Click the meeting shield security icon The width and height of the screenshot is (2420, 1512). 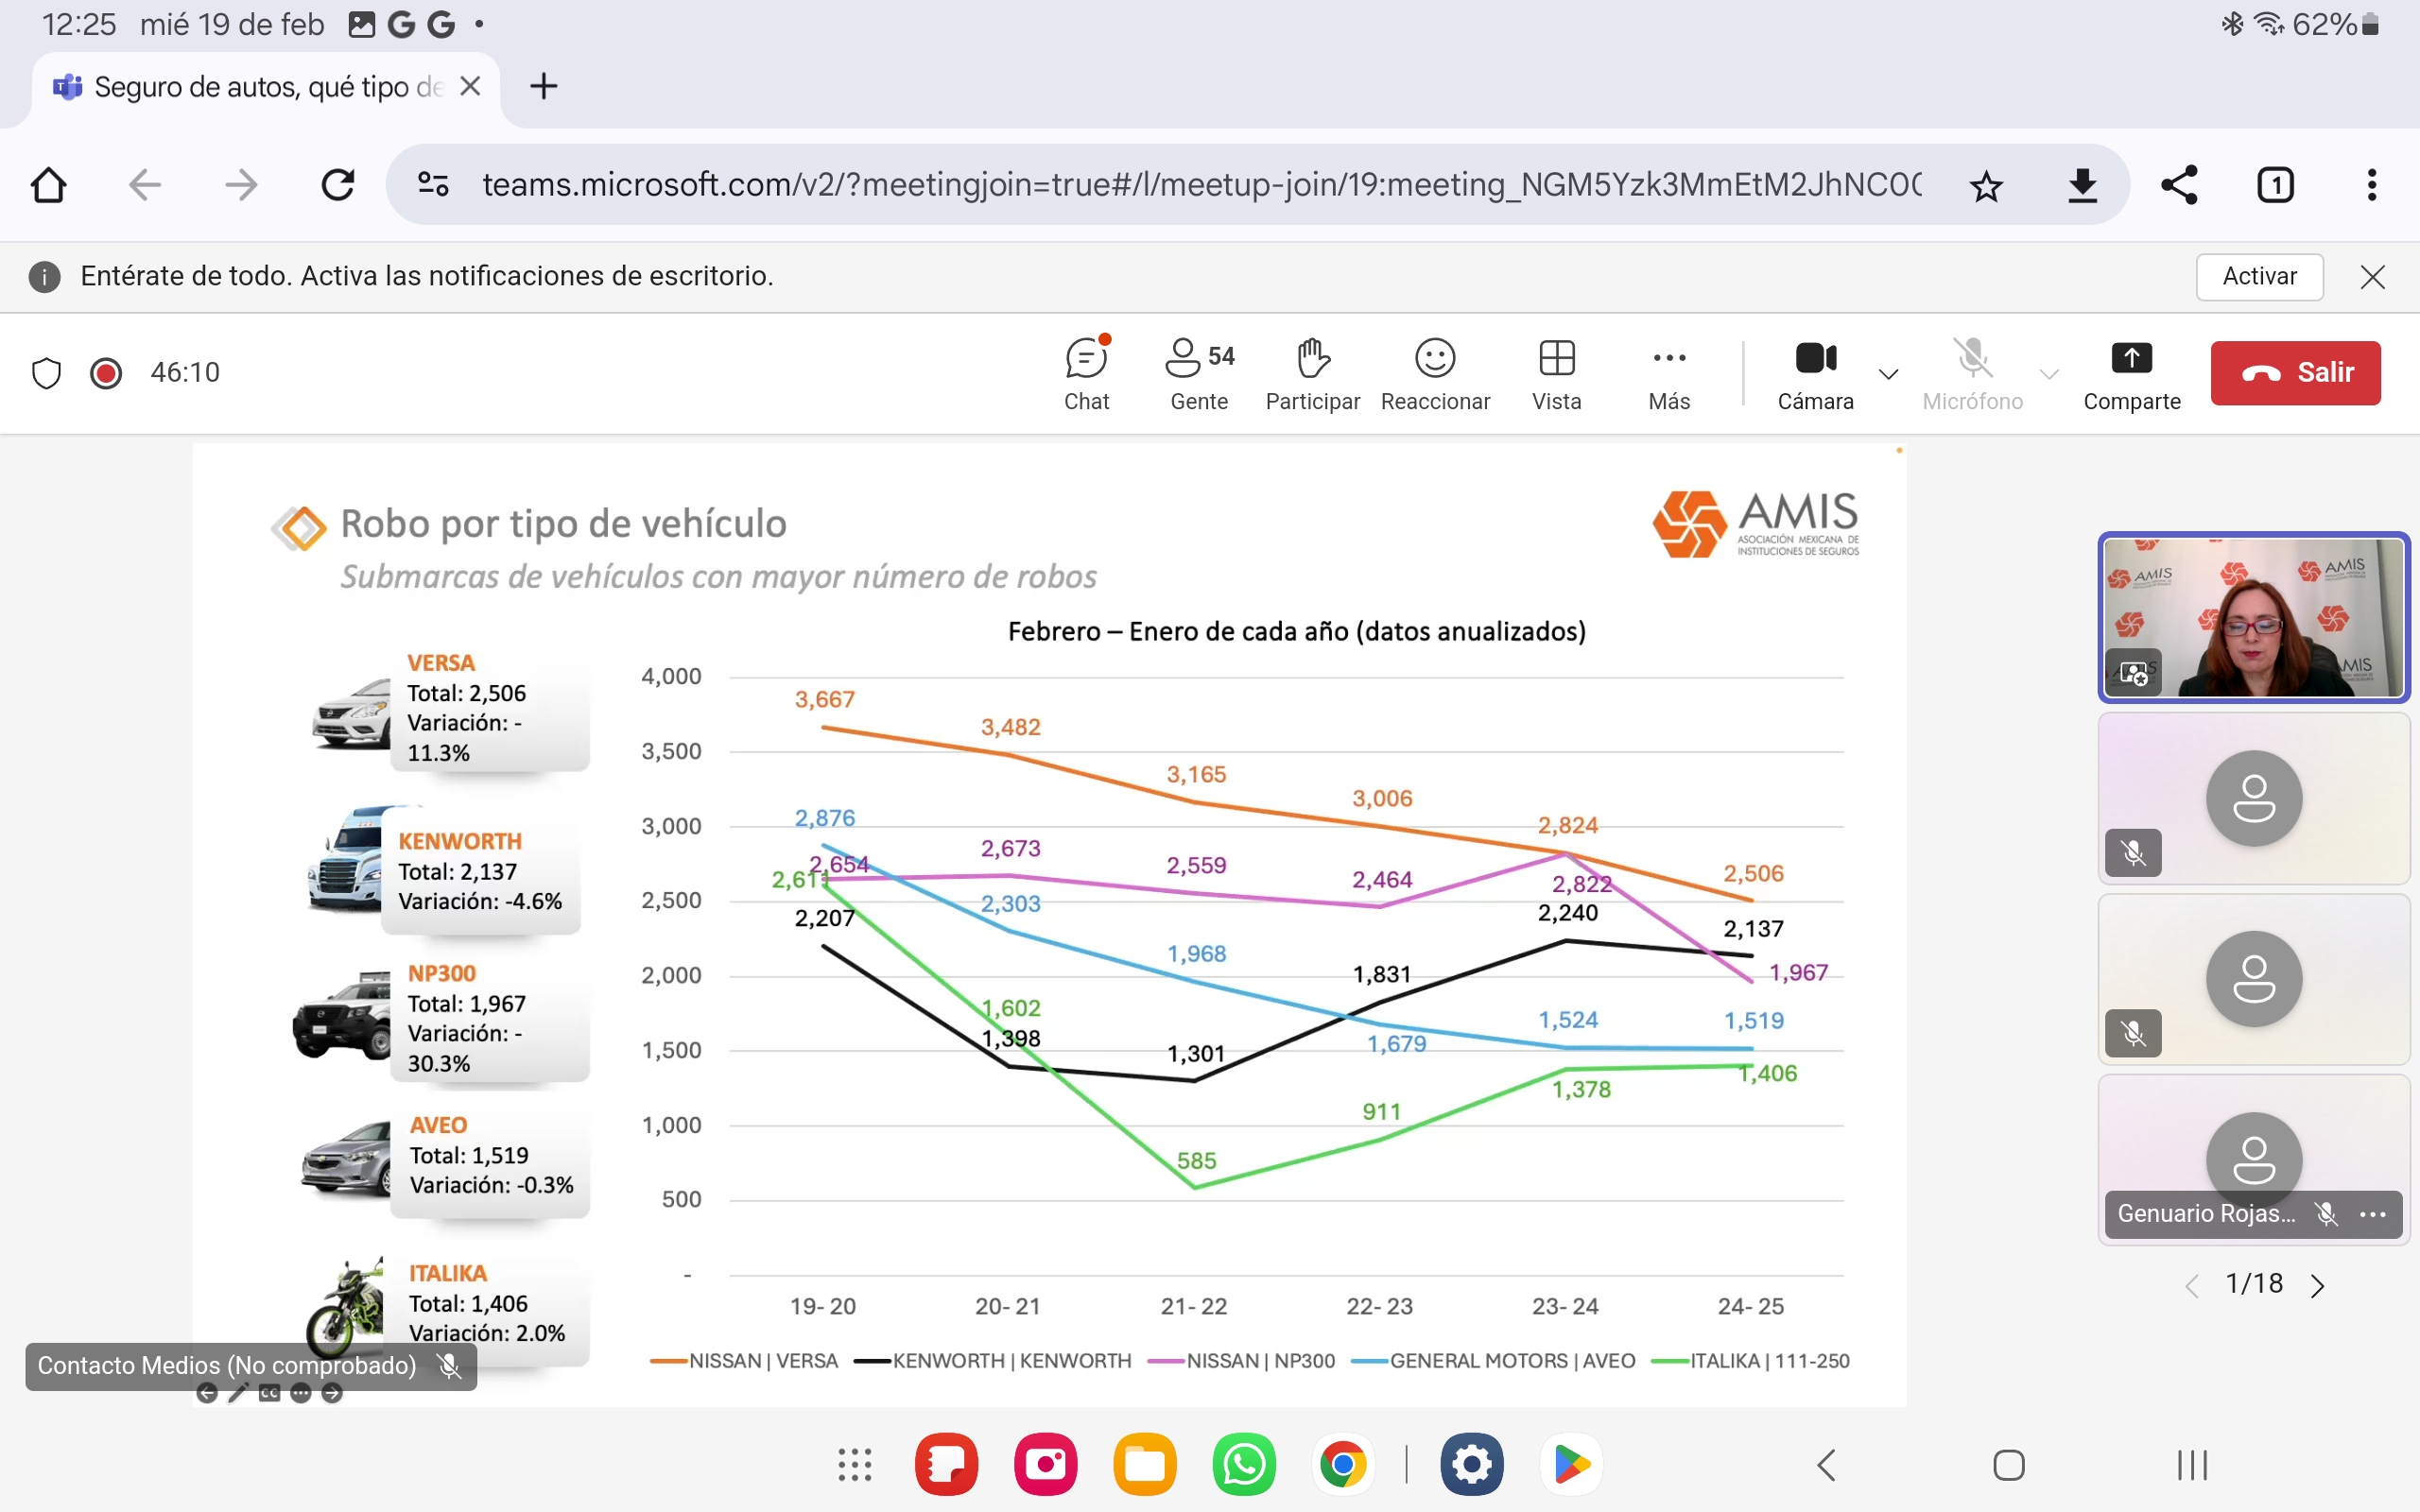(47, 373)
